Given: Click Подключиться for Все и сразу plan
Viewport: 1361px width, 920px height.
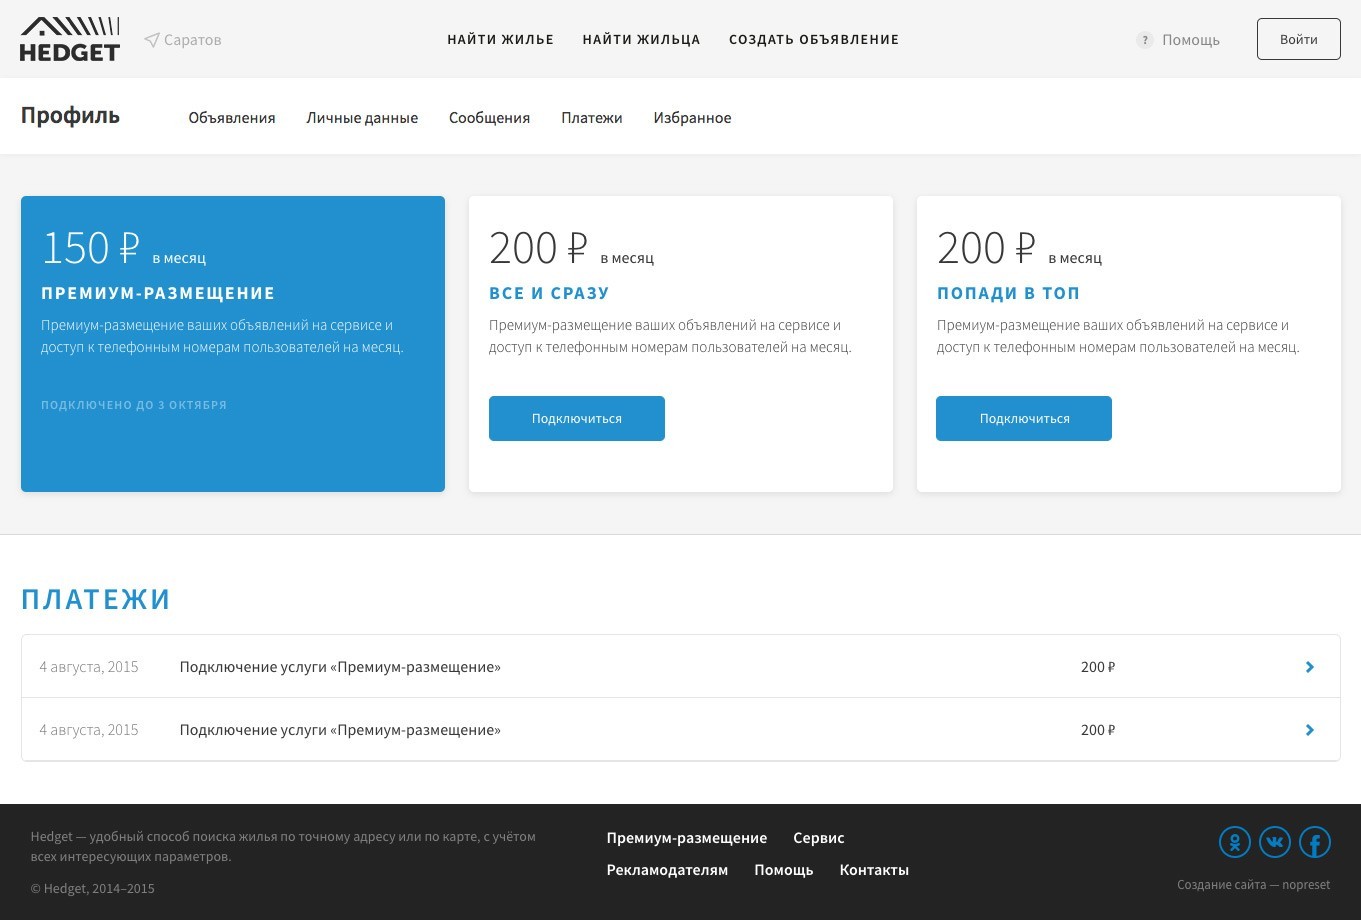Looking at the screenshot, I should click(x=576, y=418).
